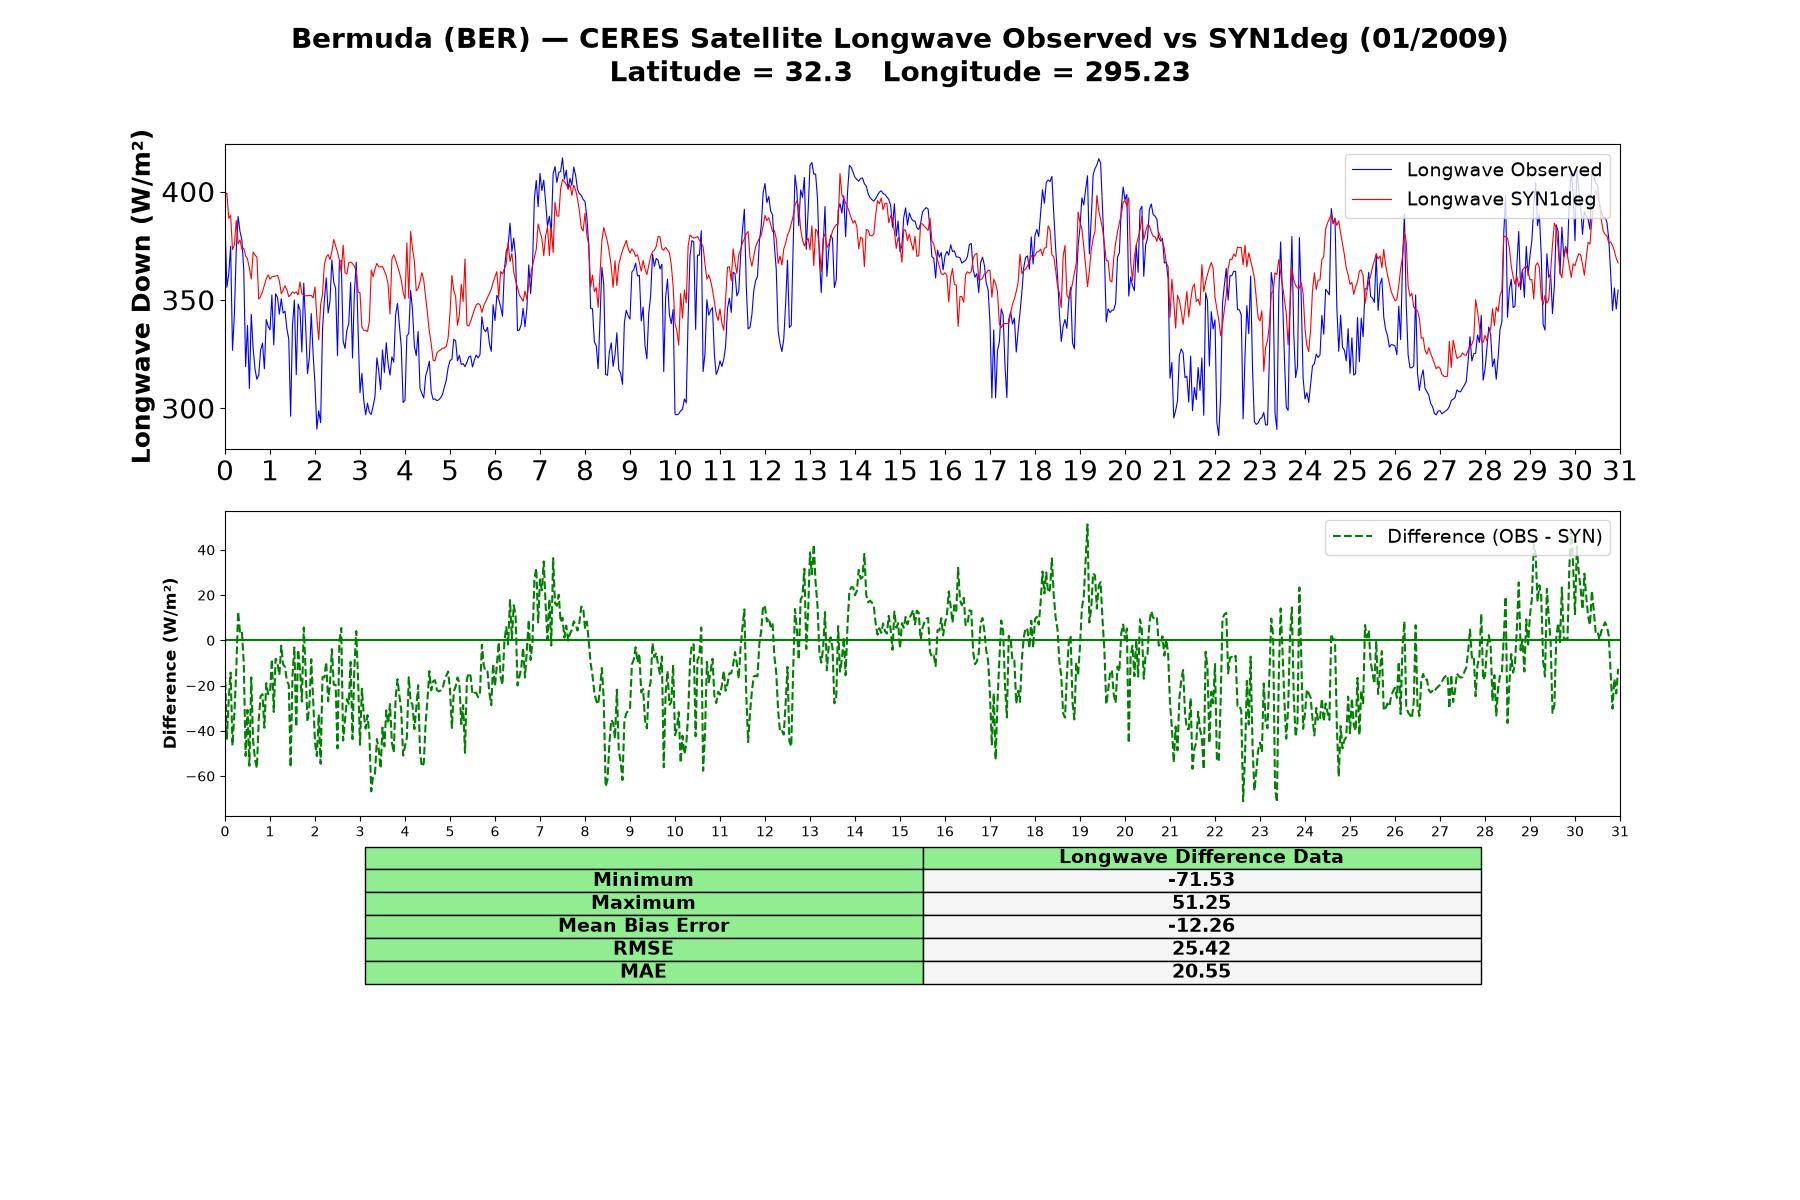The image size is (1800, 1200).
Task: Select the RMSE value 25.42 cell
Action: pos(1202,949)
